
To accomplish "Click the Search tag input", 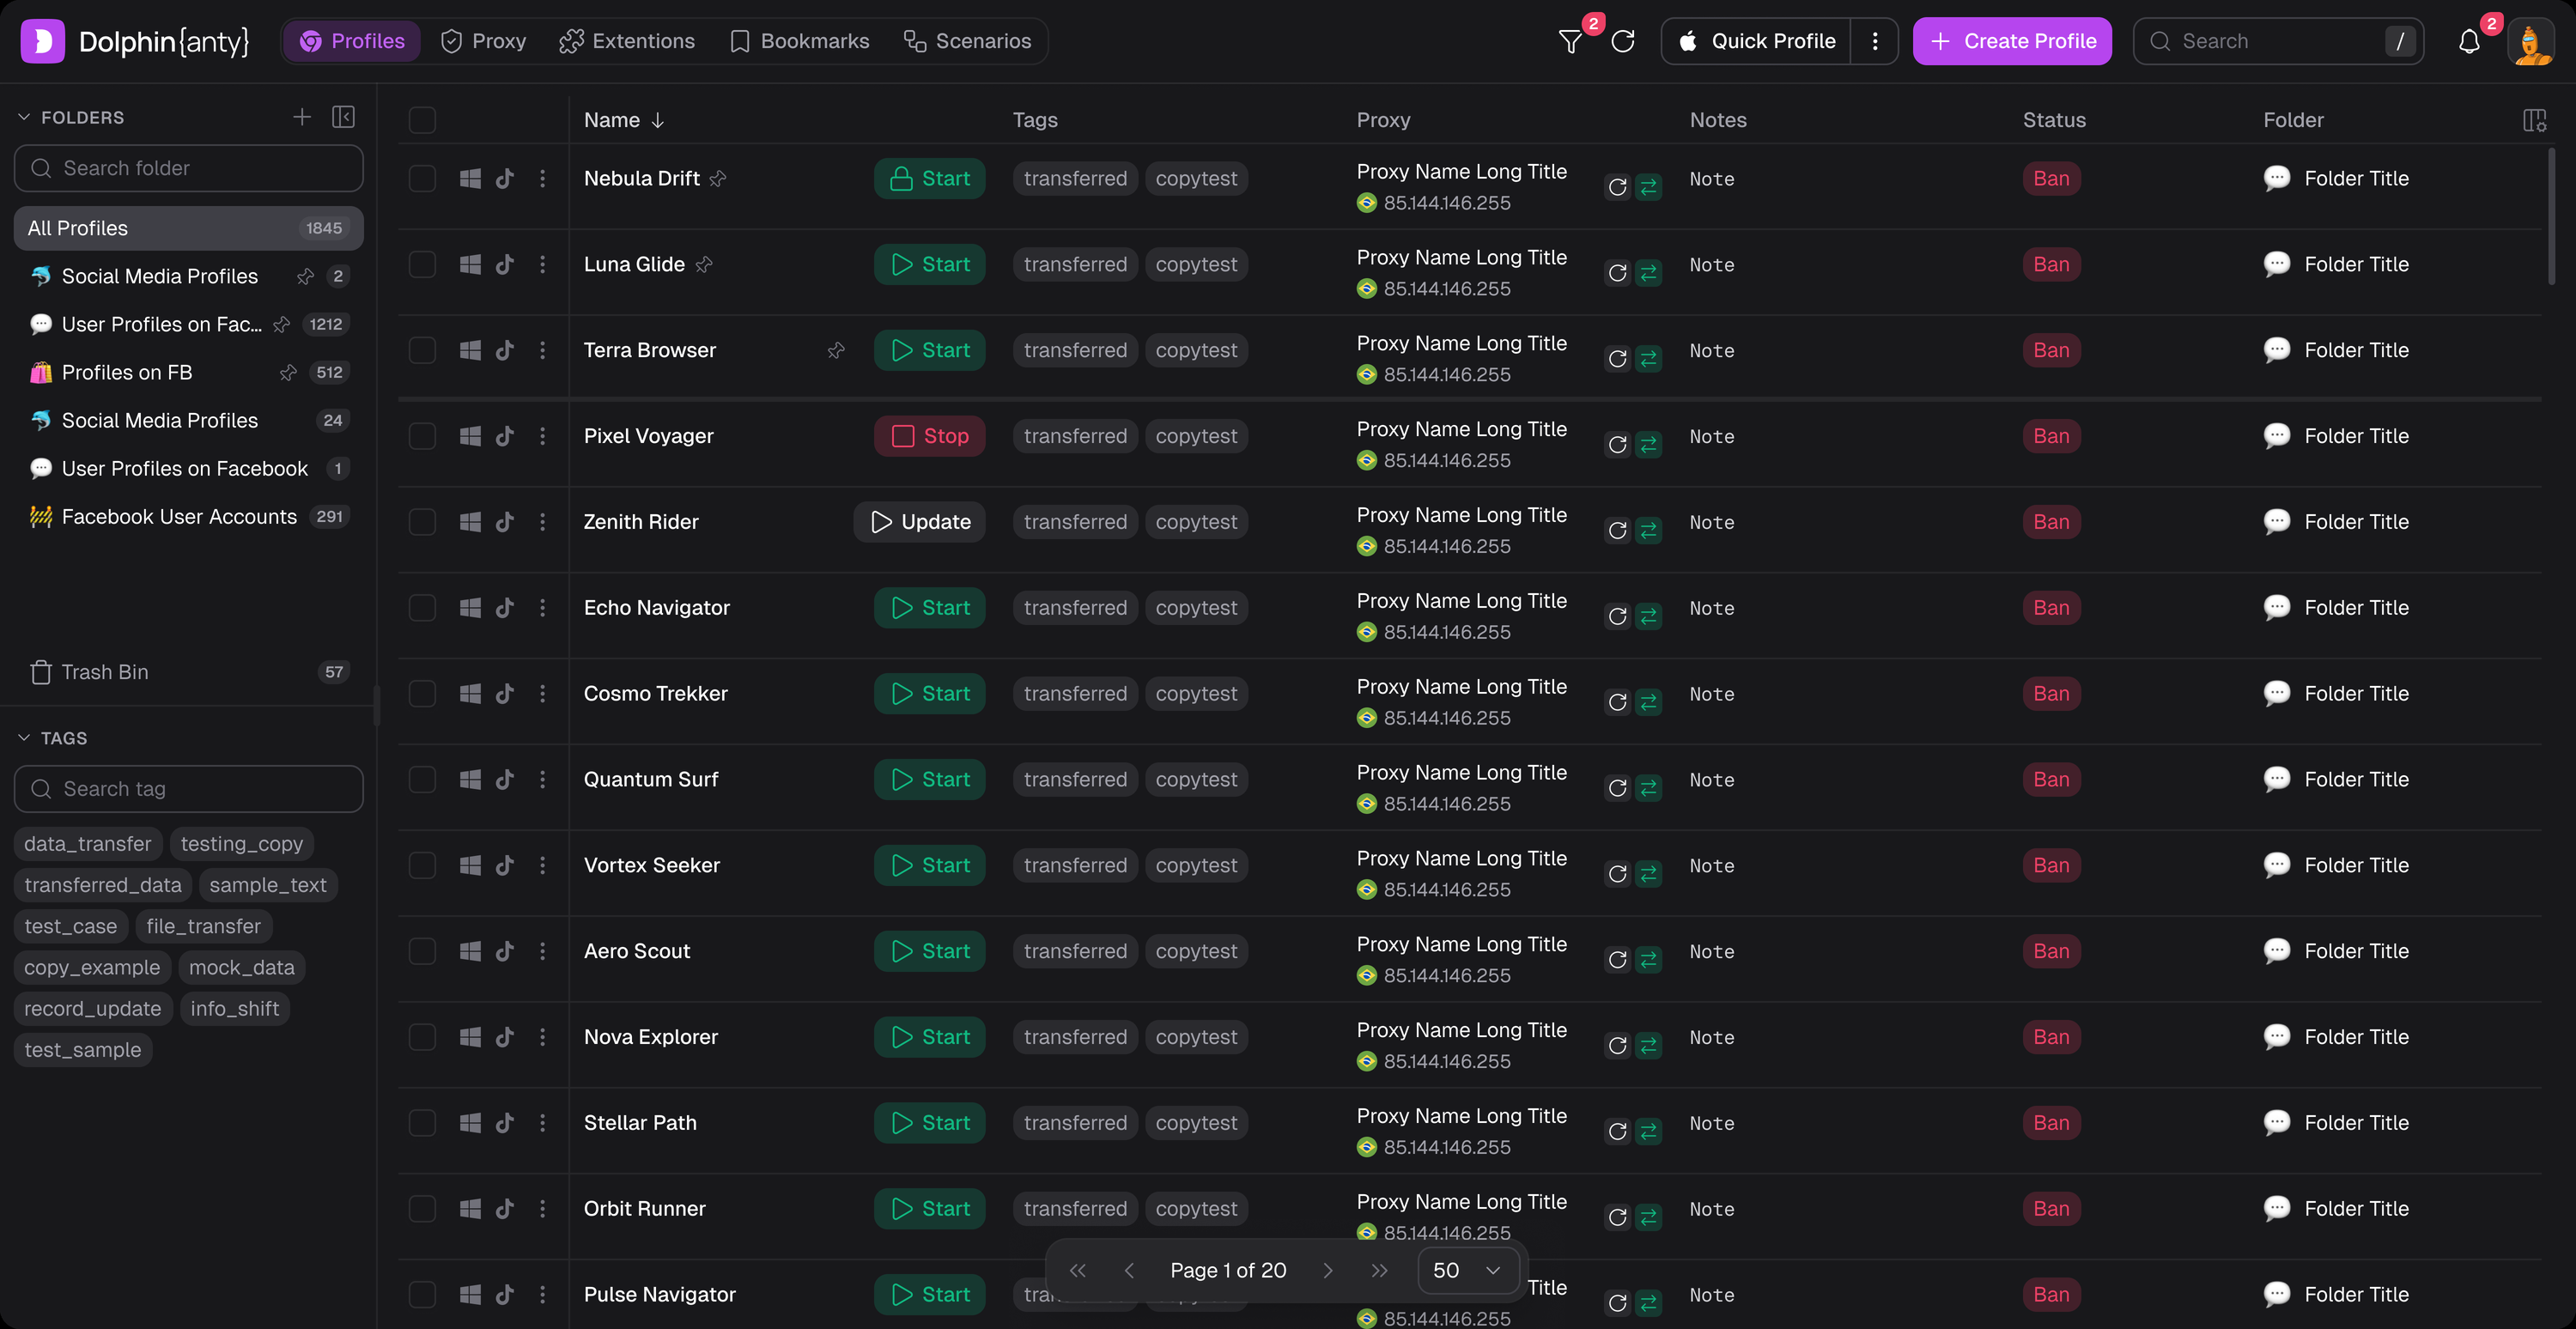I will pyautogui.click(x=189, y=789).
